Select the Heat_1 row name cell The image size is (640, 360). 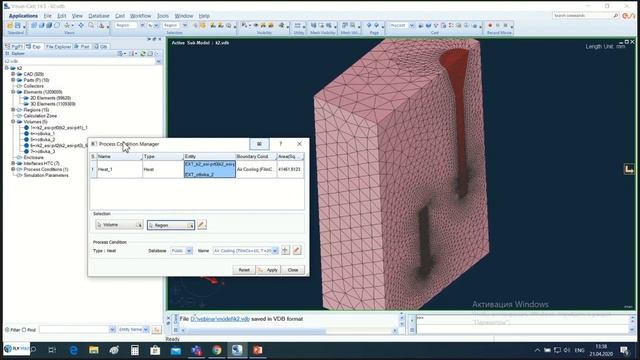pos(120,169)
